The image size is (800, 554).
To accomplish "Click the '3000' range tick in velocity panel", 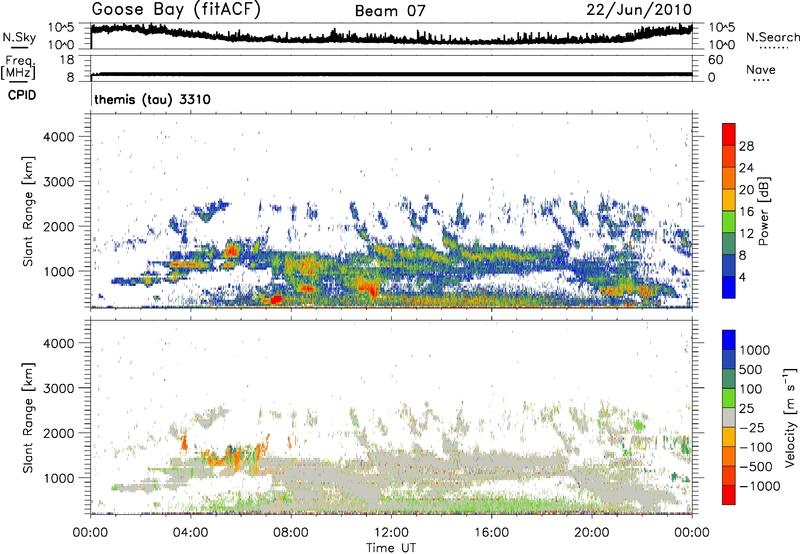I will pyautogui.click(x=59, y=388).
